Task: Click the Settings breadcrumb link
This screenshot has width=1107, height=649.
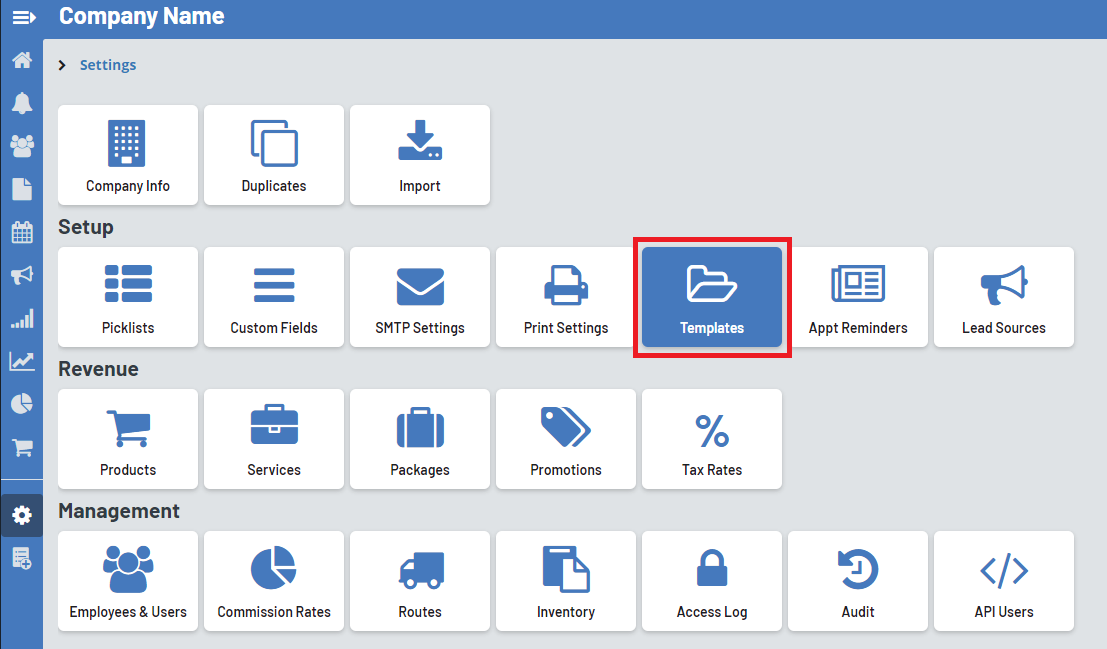Action: (x=108, y=65)
